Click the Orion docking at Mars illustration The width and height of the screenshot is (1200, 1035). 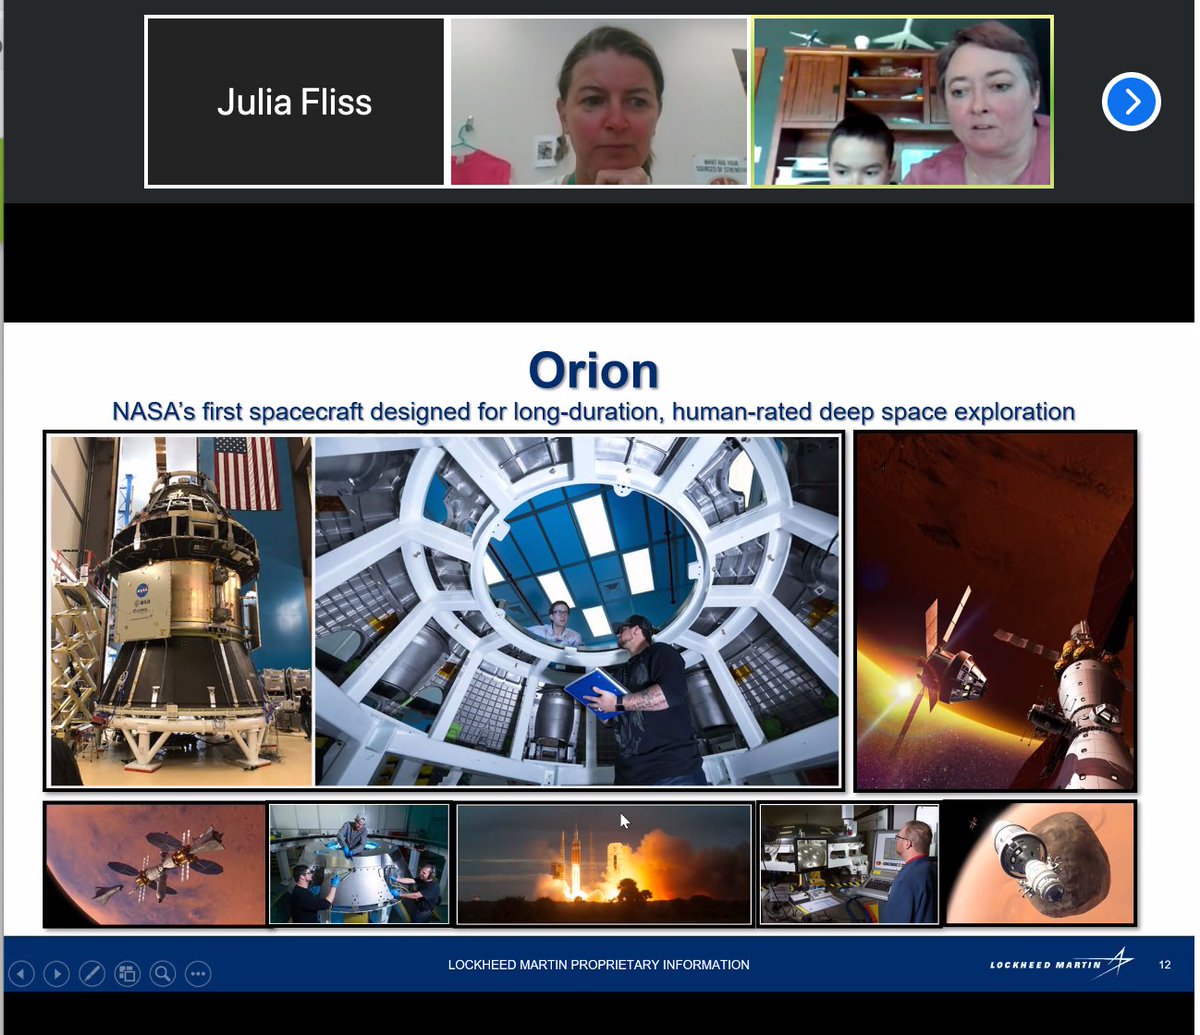tap(996, 611)
